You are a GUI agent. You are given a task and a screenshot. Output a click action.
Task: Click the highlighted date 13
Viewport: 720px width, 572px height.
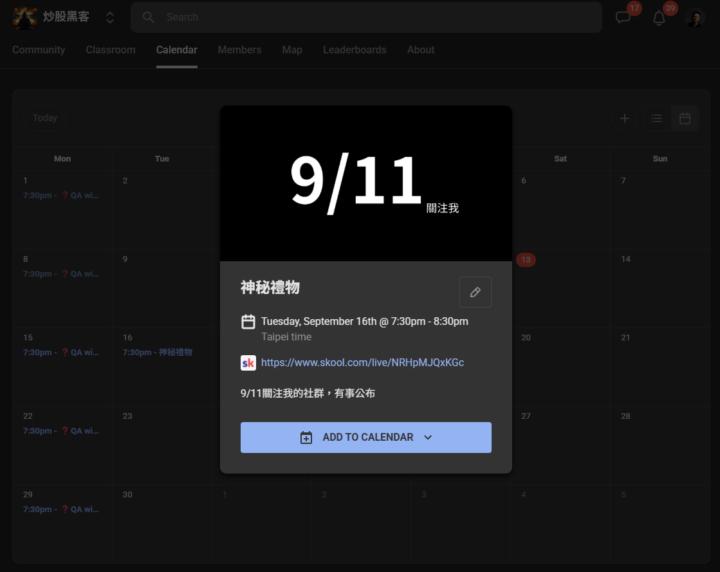[x=526, y=260]
